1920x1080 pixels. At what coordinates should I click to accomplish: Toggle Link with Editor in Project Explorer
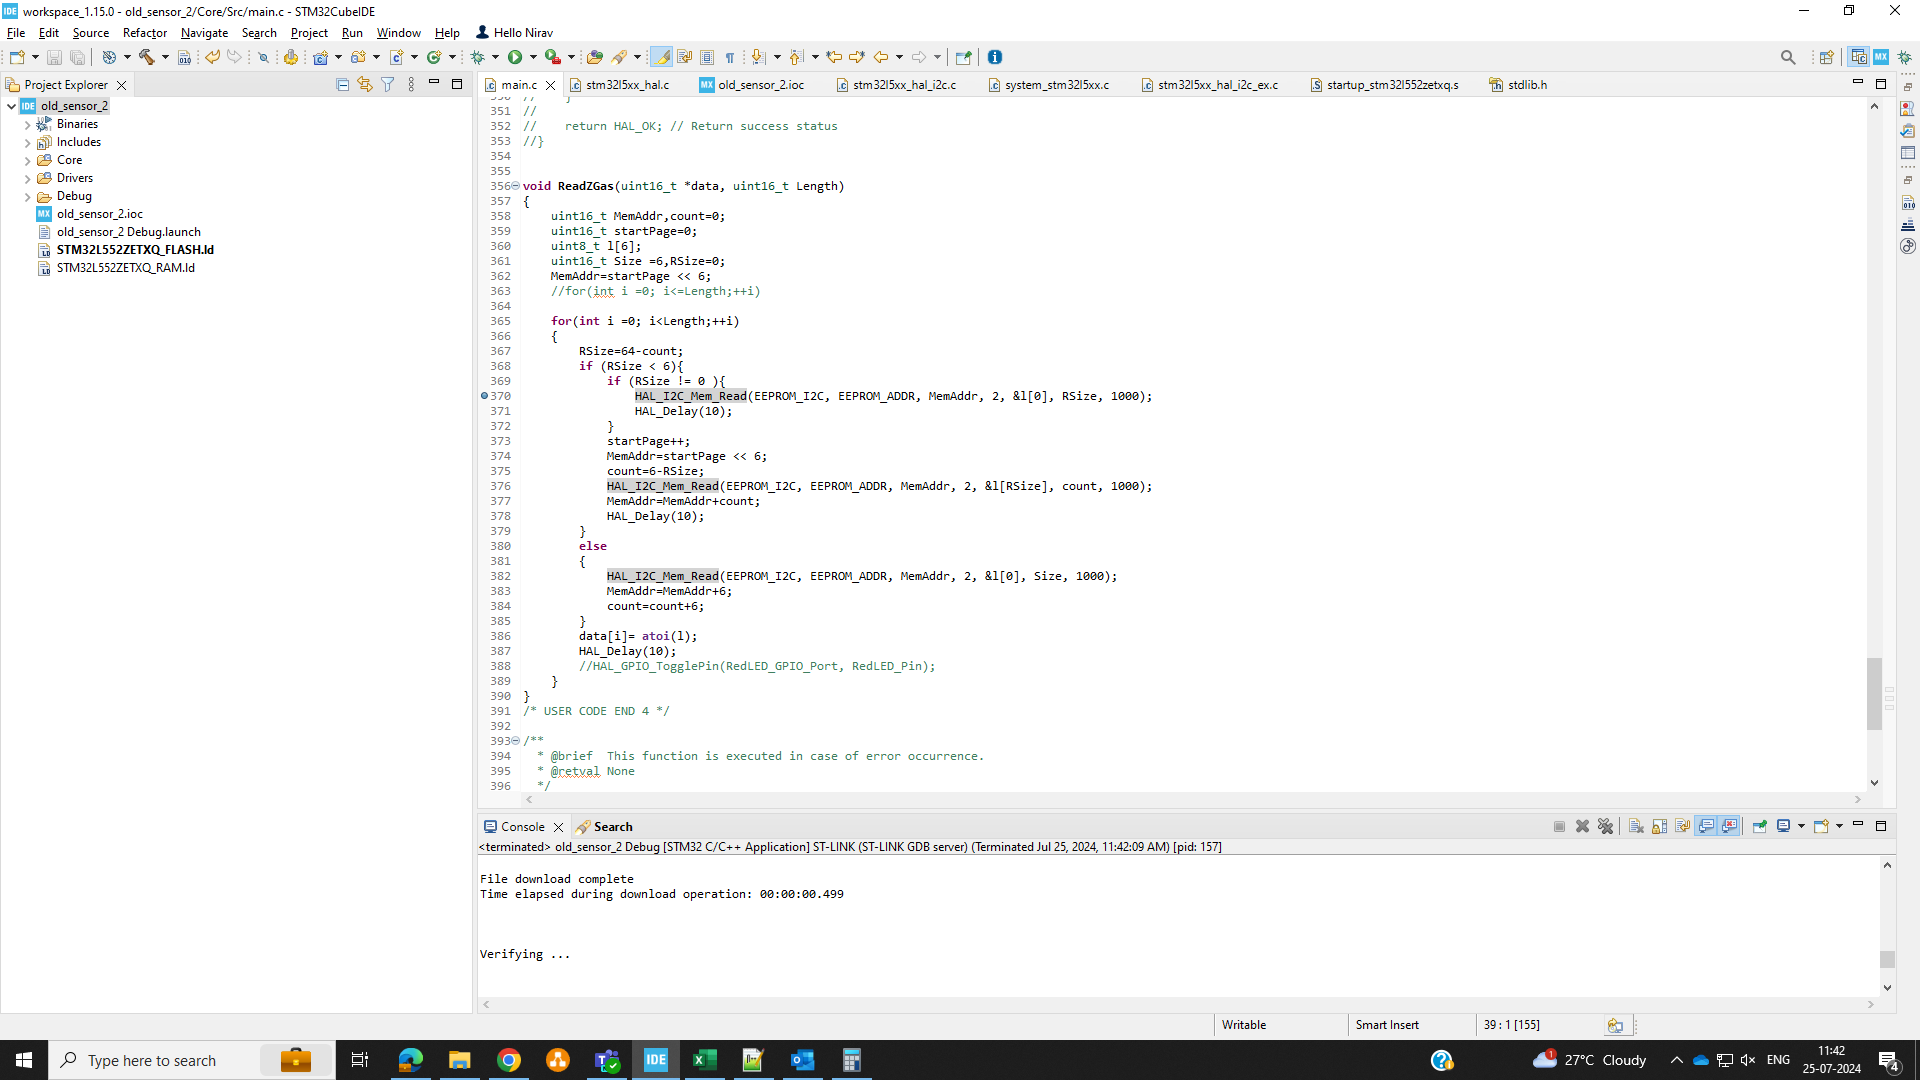365,85
